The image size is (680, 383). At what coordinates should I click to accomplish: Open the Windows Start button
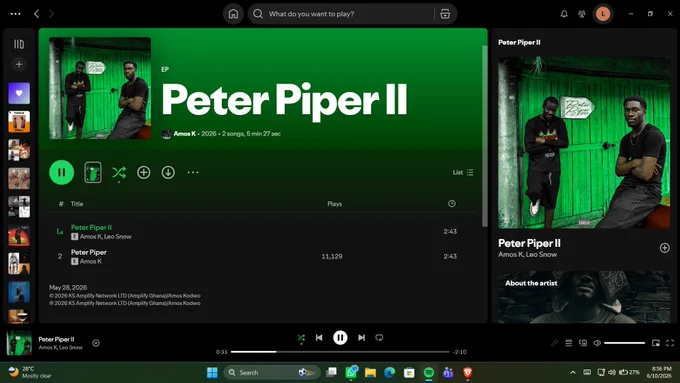click(x=212, y=372)
